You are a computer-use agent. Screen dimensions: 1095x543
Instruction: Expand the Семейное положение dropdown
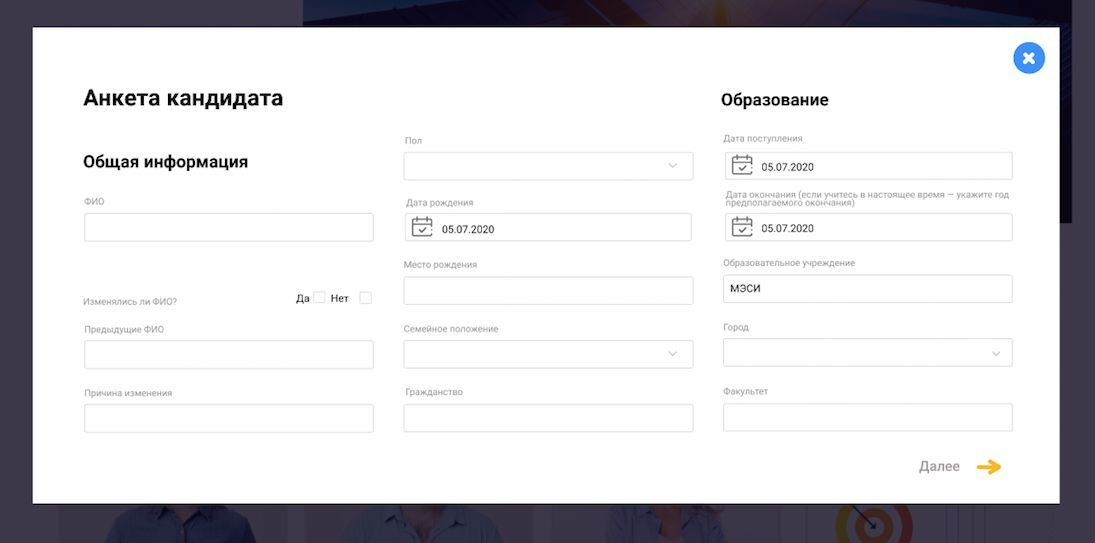pos(548,354)
